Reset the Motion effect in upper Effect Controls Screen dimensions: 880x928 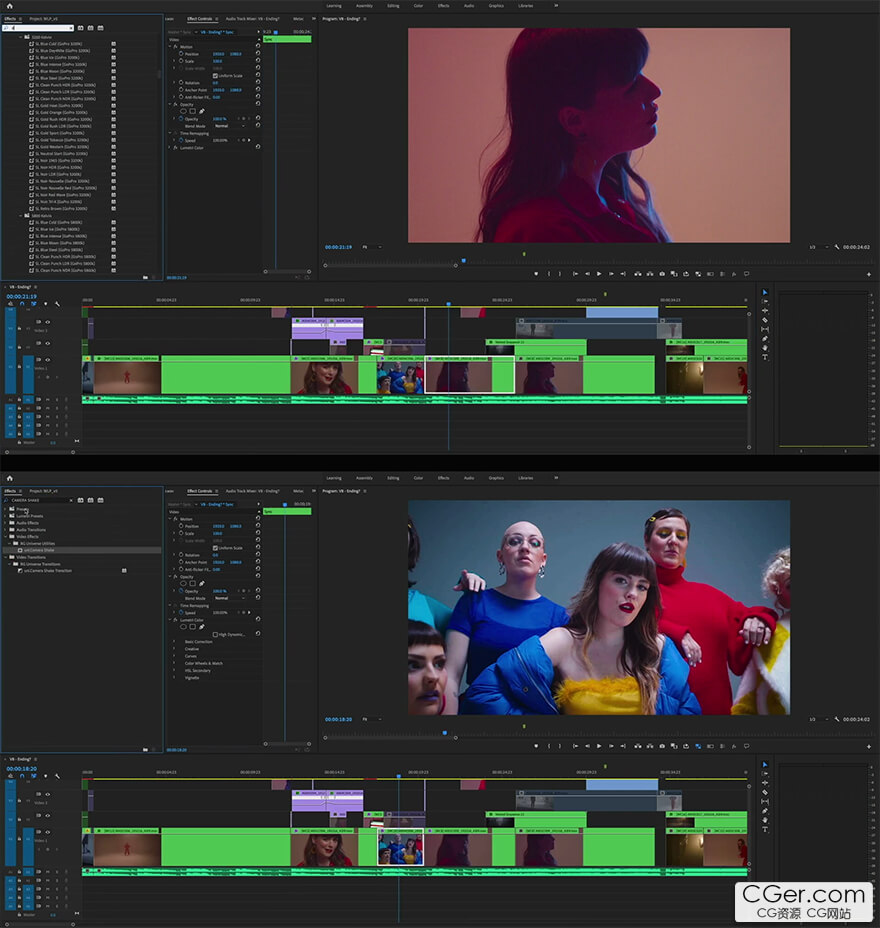(257, 46)
